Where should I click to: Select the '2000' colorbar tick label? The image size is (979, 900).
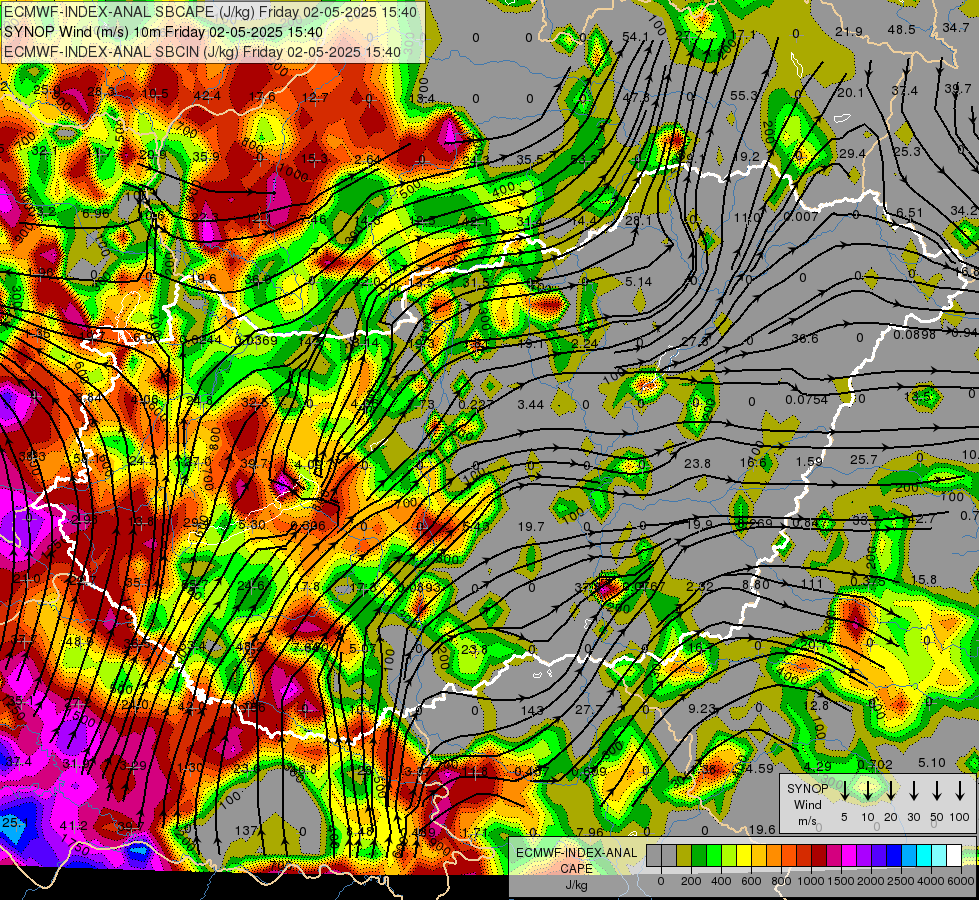click(871, 881)
